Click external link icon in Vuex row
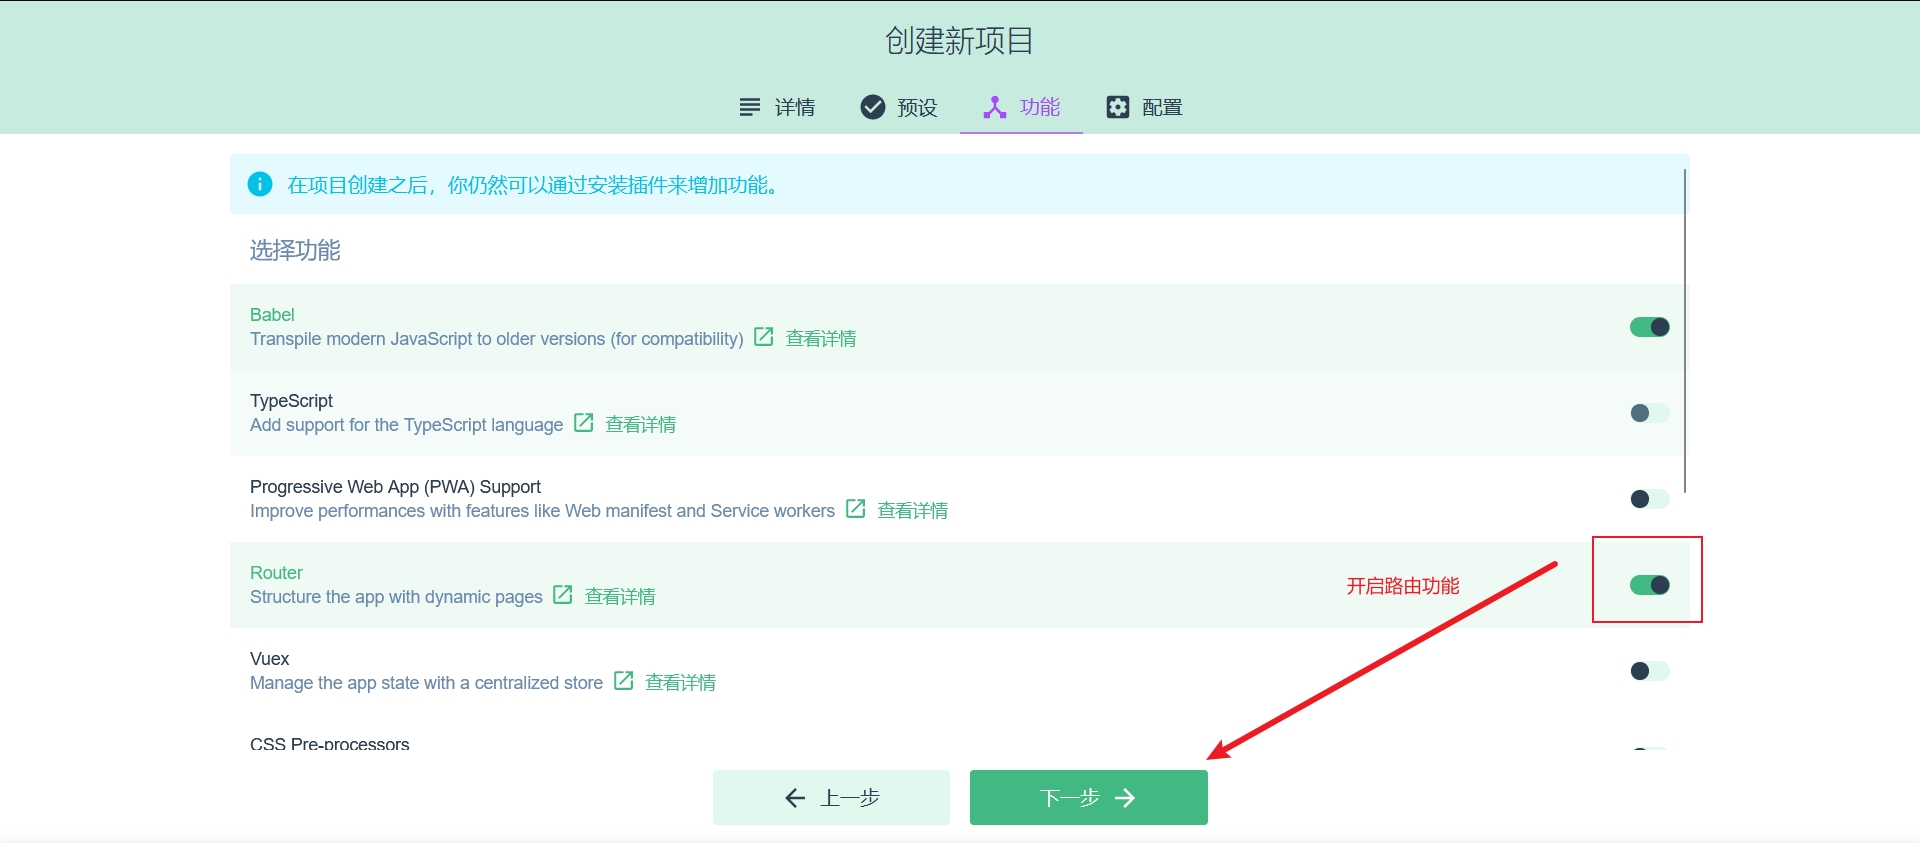The image size is (1920, 843). click(x=623, y=681)
